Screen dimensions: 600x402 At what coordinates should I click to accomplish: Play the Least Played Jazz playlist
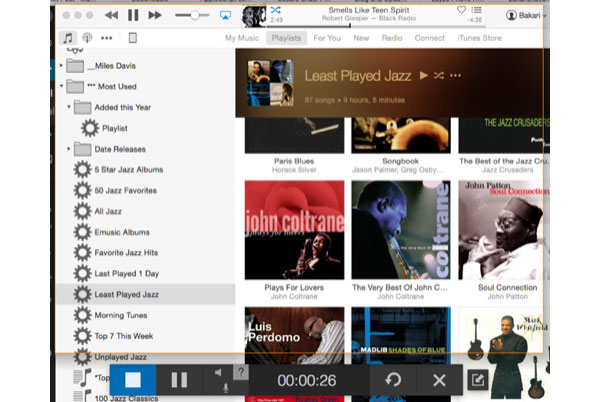tap(424, 75)
